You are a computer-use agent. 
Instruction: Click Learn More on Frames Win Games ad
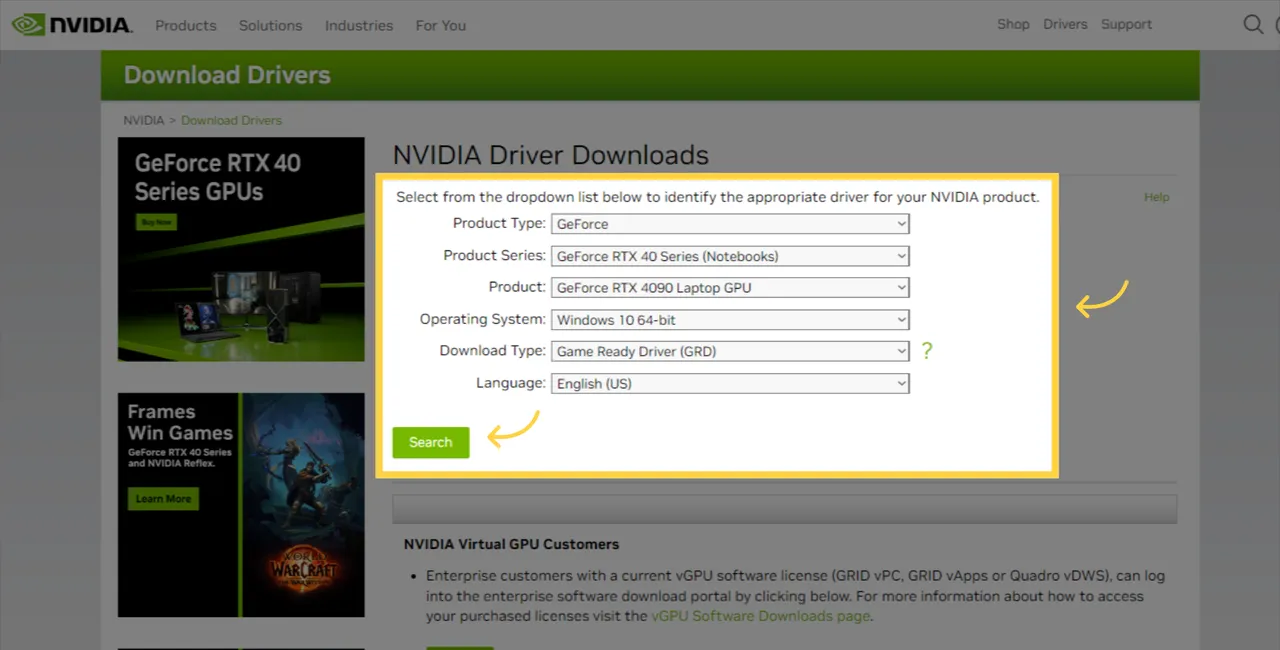tap(163, 499)
